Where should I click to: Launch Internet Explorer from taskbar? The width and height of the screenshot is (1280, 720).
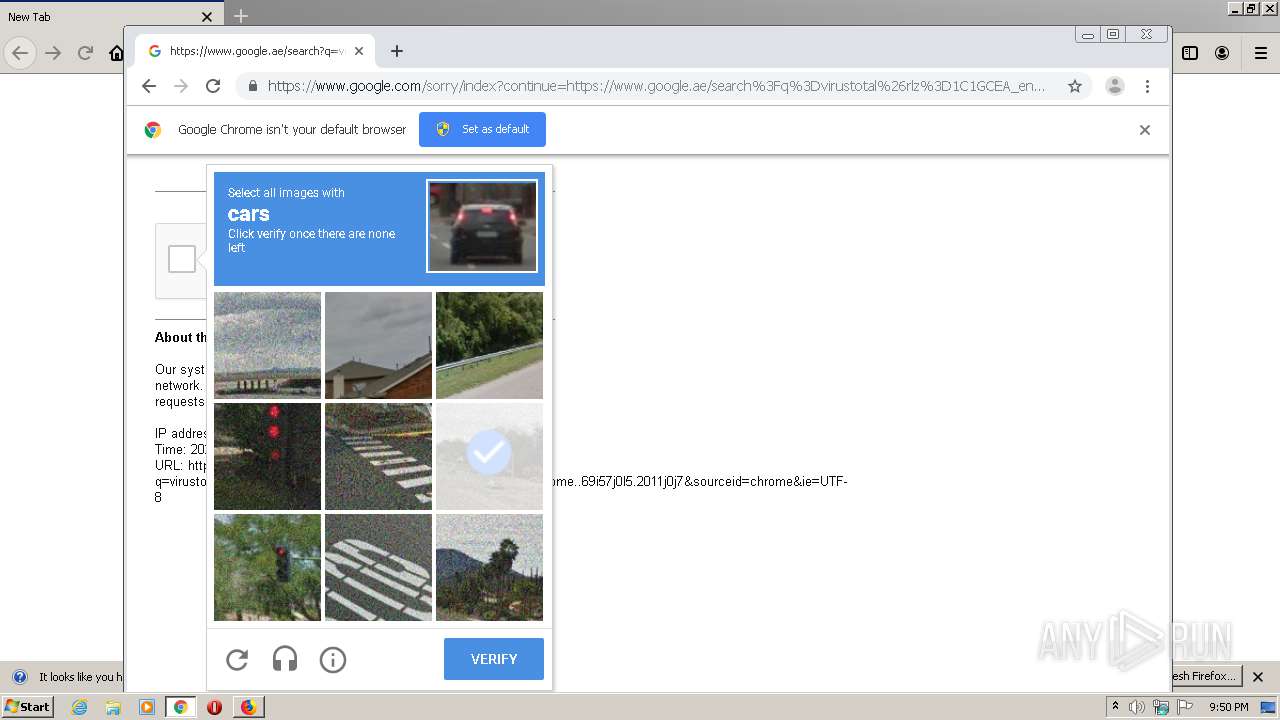(79, 707)
